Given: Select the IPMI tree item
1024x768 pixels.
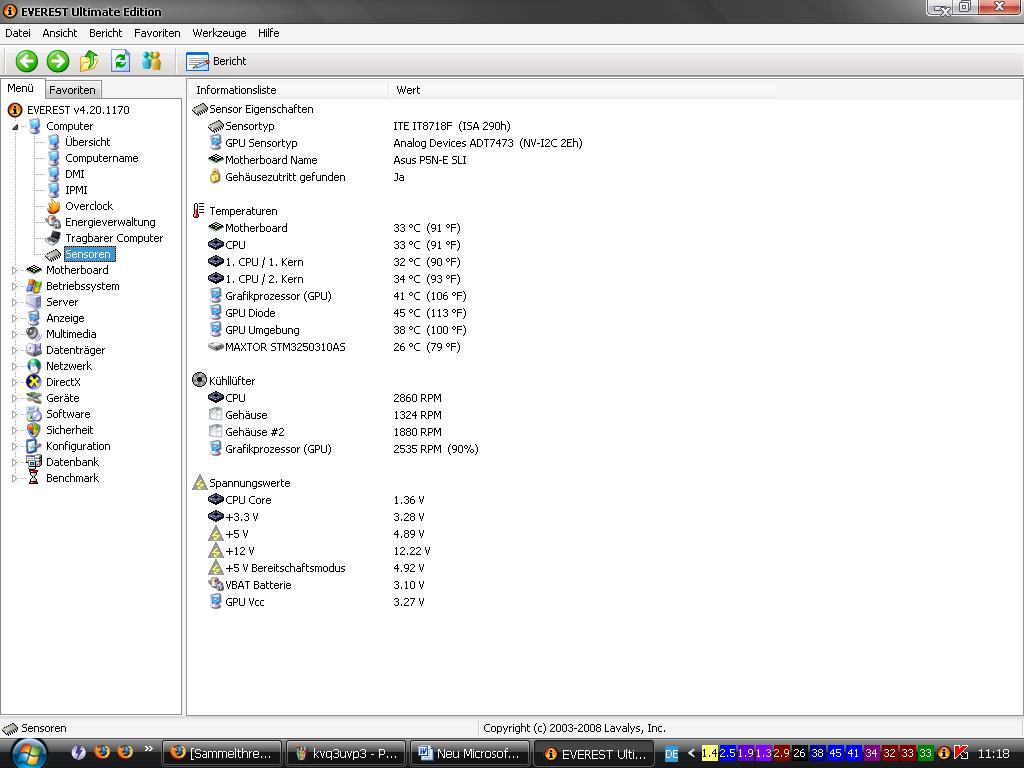Looking at the screenshot, I should click(x=76, y=190).
